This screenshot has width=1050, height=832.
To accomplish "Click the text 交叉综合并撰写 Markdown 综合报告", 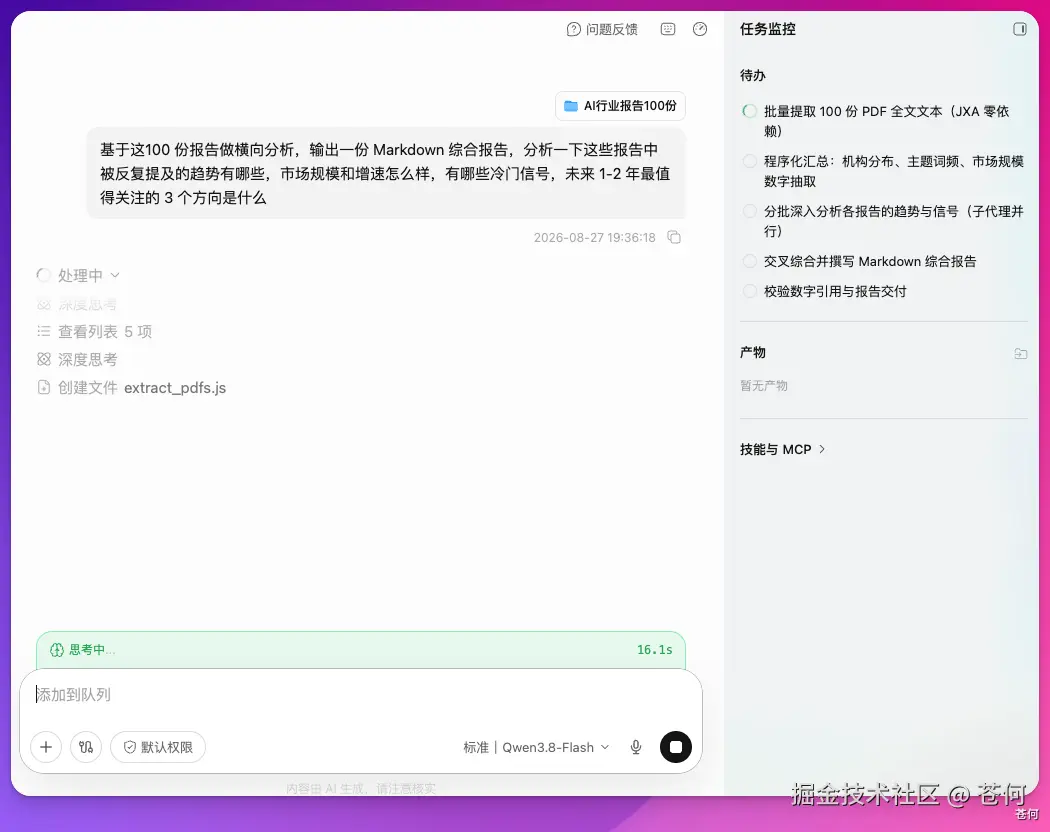I will click(x=870, y=261).
